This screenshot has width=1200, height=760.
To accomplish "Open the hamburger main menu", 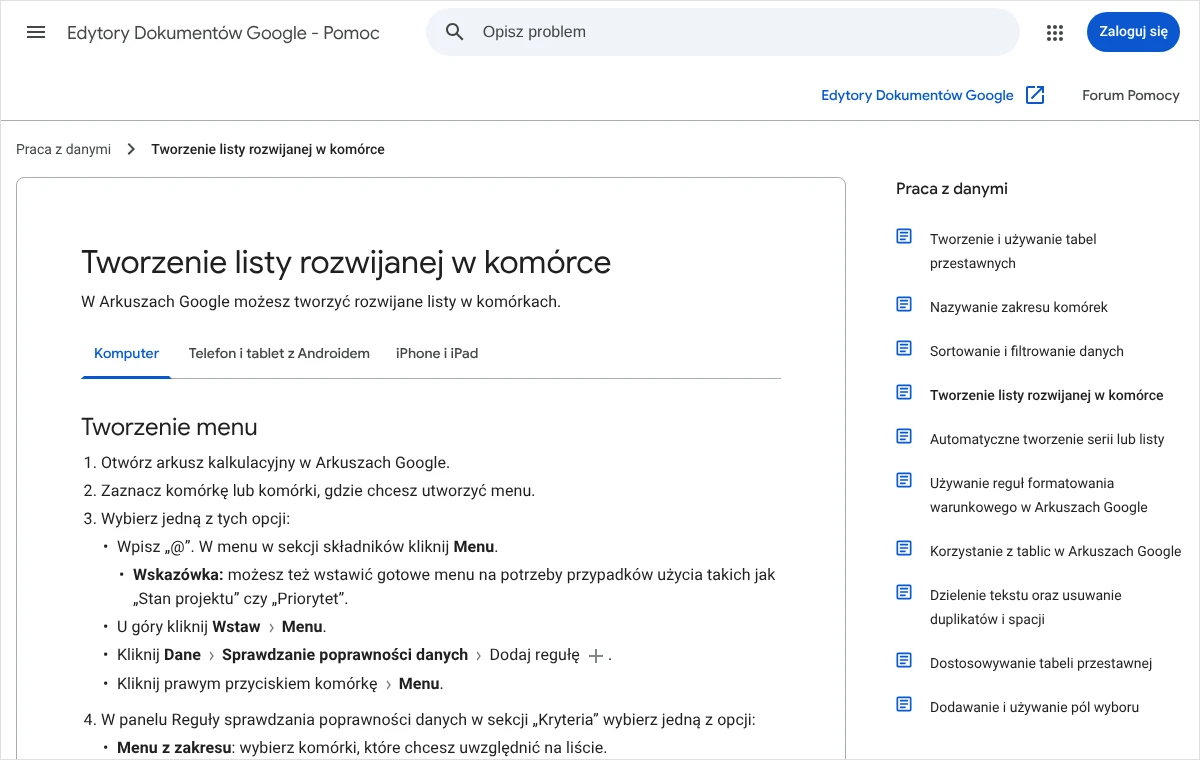I will tap(36, 32).
